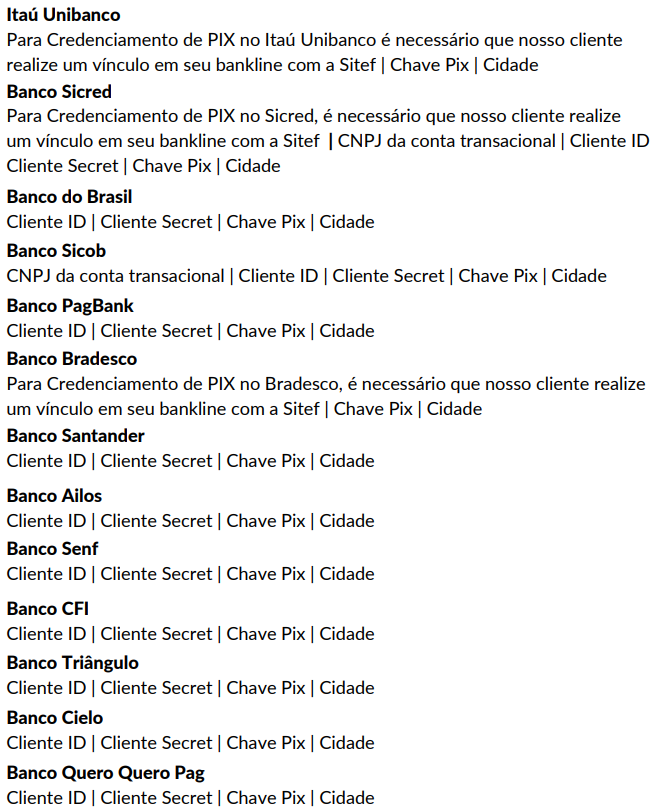This screenshot has width=654, height=808.
Task: Select the Banco Sicob title
Action: (56, 251)
